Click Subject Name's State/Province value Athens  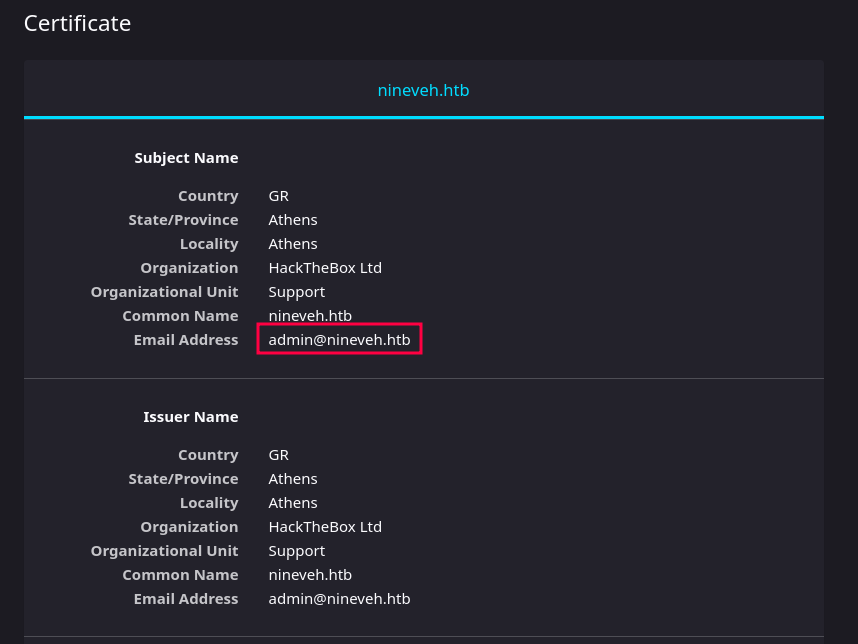click(x=293, y=220)
